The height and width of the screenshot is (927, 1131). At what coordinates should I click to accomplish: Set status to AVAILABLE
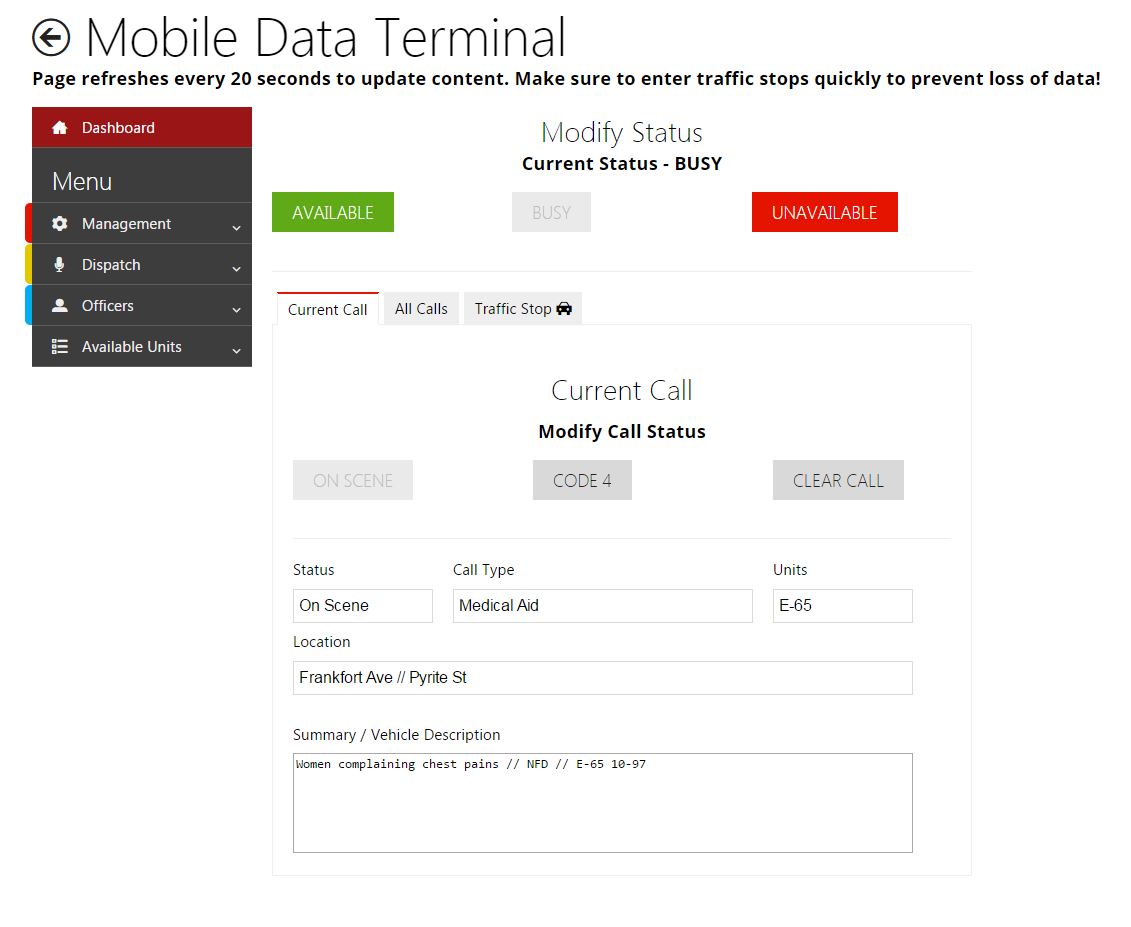333,213
